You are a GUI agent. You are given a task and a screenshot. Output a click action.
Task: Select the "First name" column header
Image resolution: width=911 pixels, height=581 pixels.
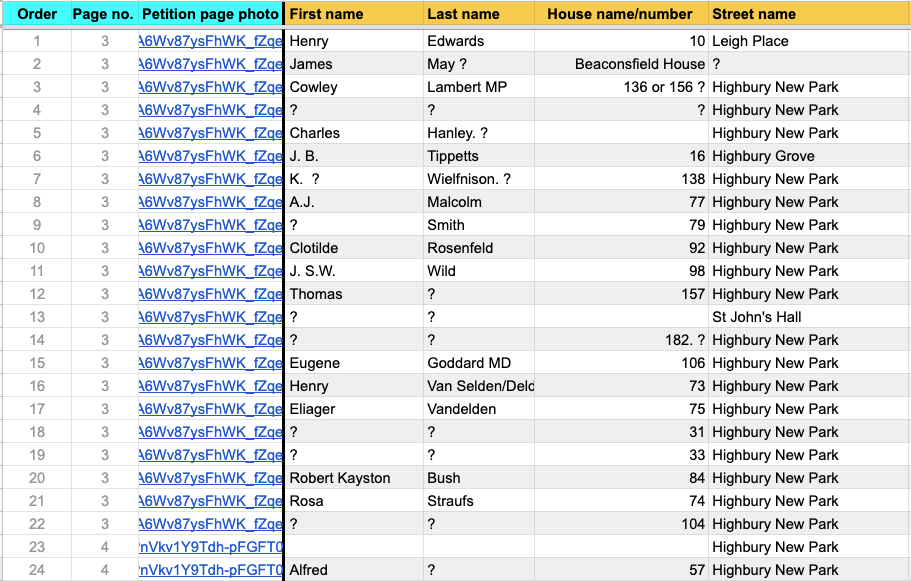pyautogui.click(x=326, y=14)
